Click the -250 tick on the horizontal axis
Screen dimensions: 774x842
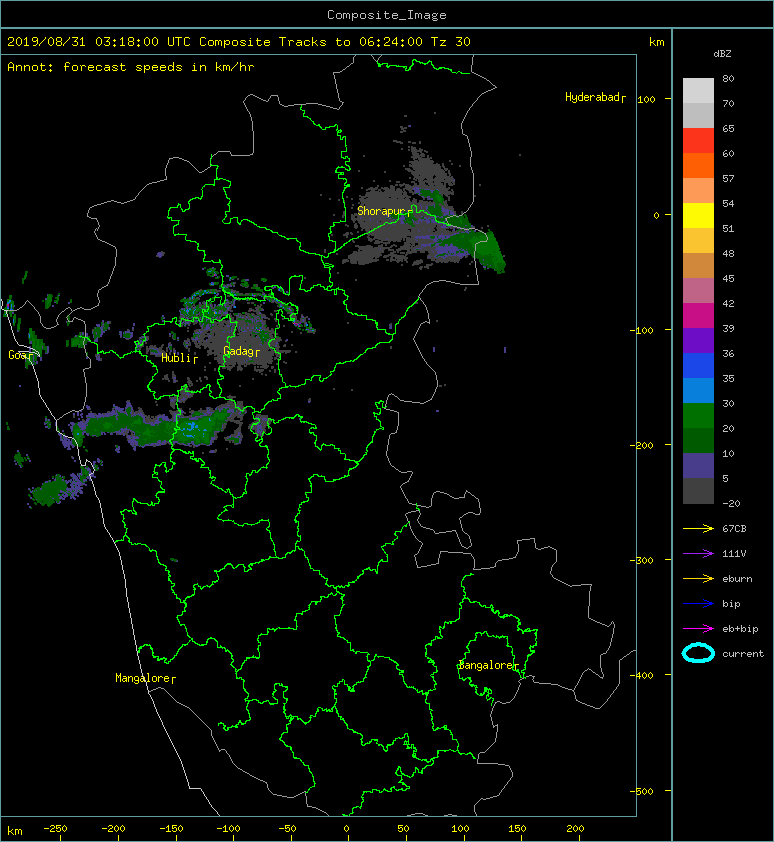point(55,829)
